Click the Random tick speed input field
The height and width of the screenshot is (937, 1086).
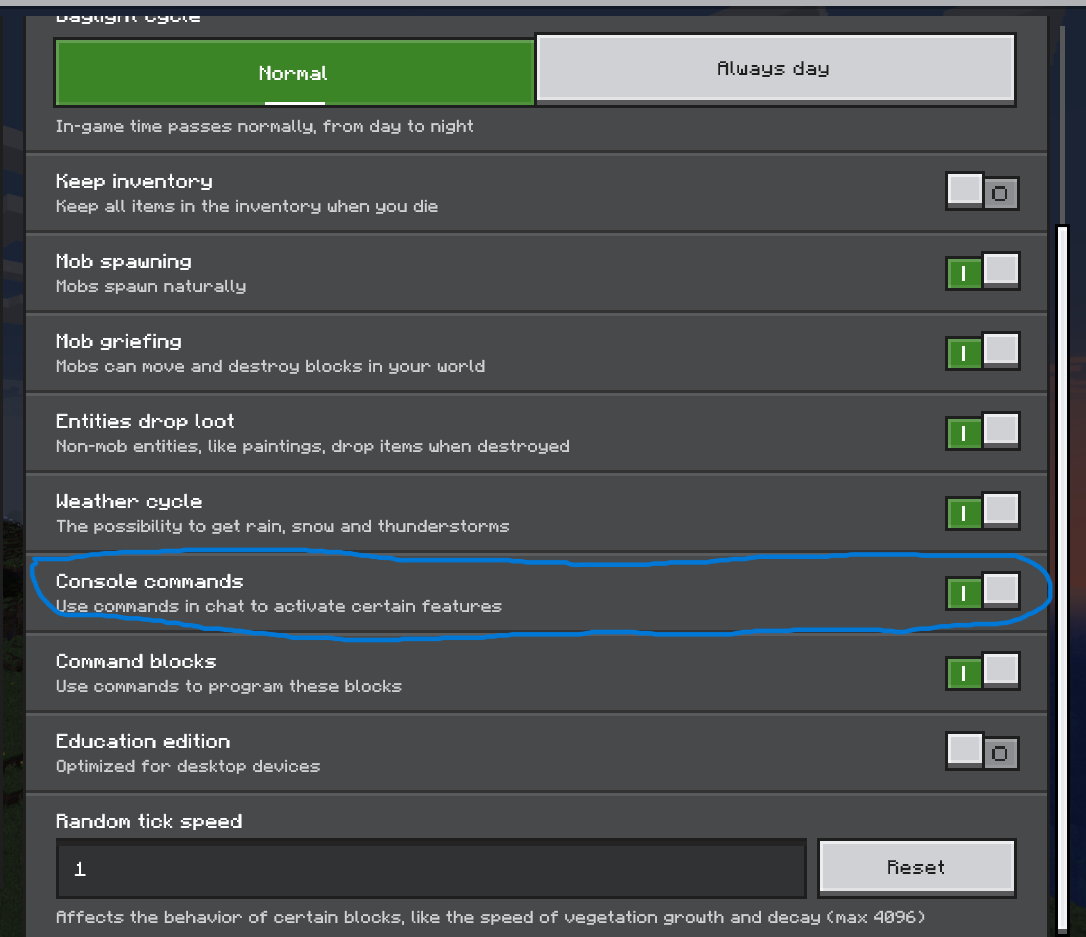pyautogui.click(x=431, y=869)
